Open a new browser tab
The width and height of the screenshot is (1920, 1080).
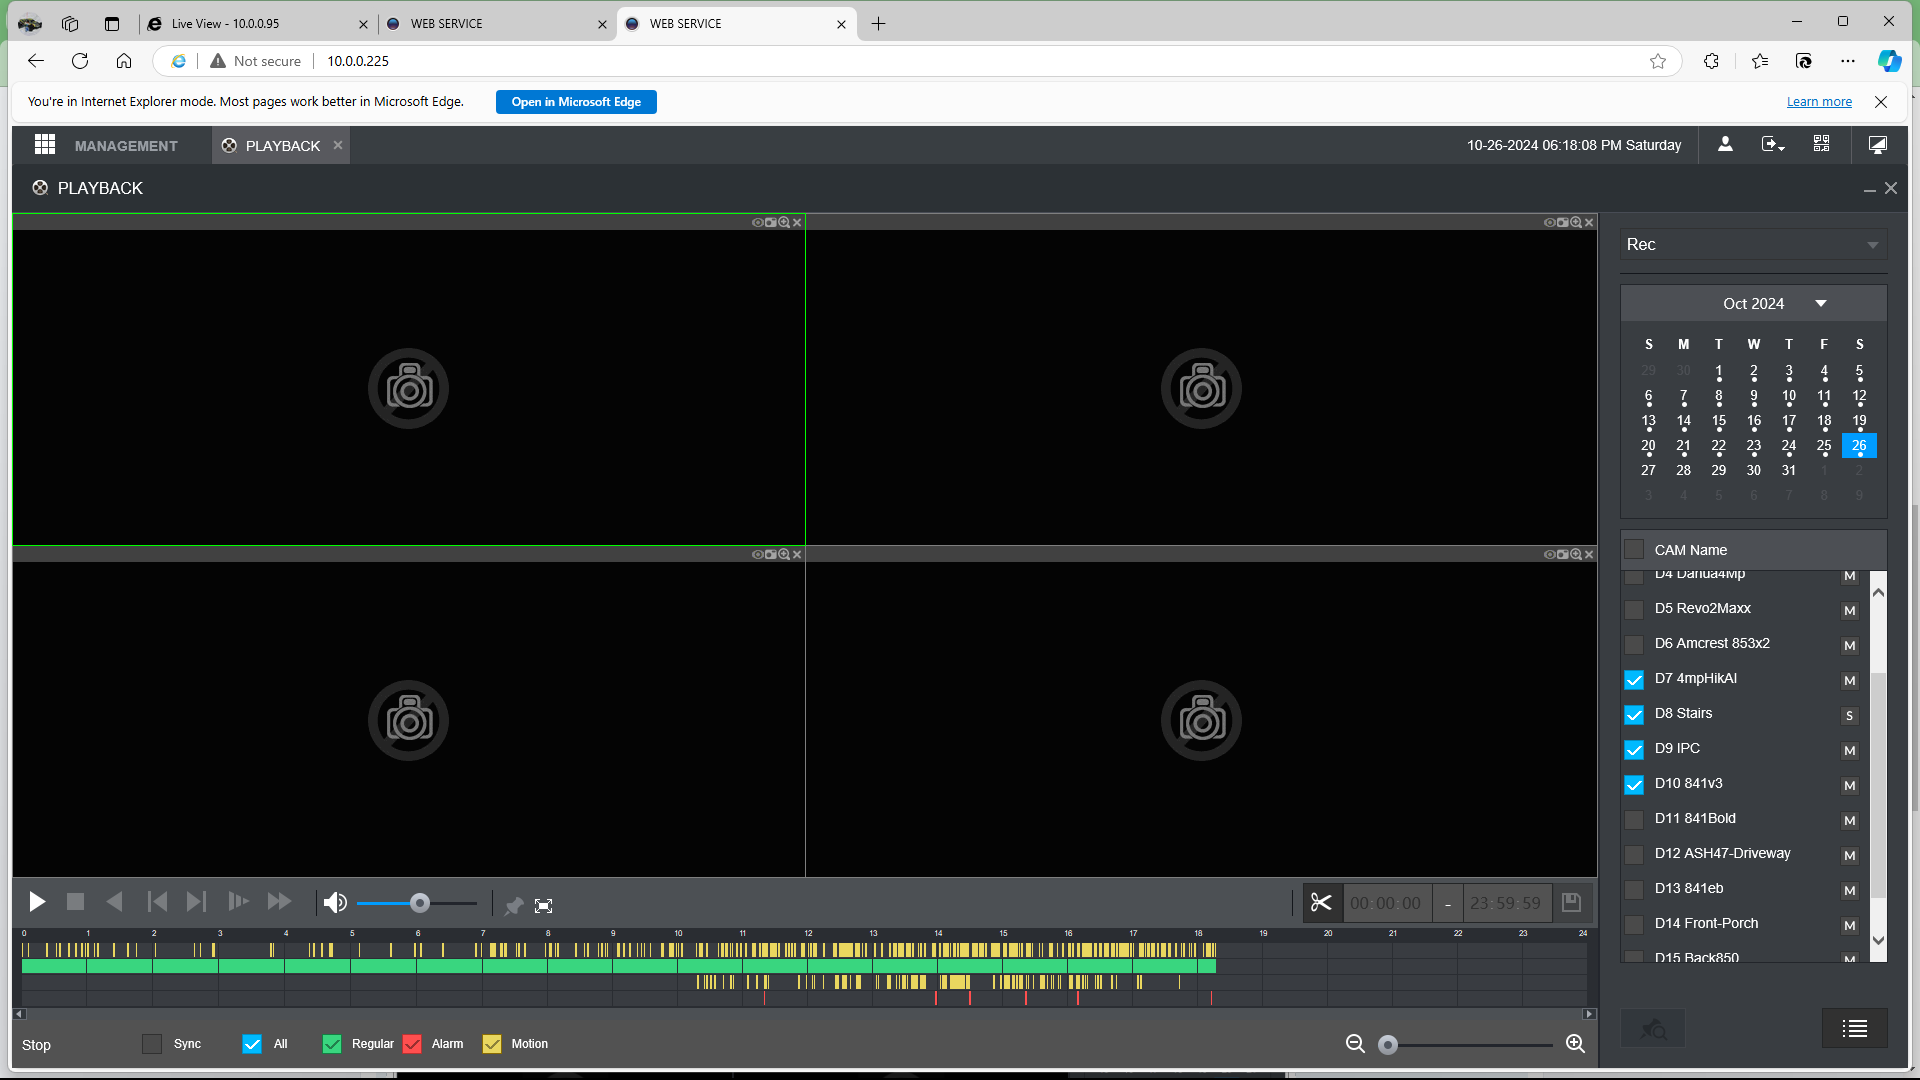click(878, 24)
